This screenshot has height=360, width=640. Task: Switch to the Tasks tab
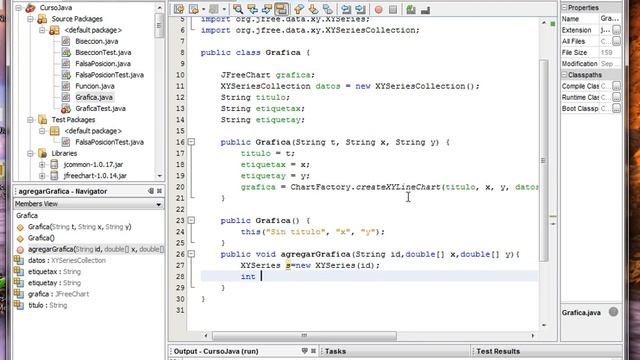pos(335,351)
